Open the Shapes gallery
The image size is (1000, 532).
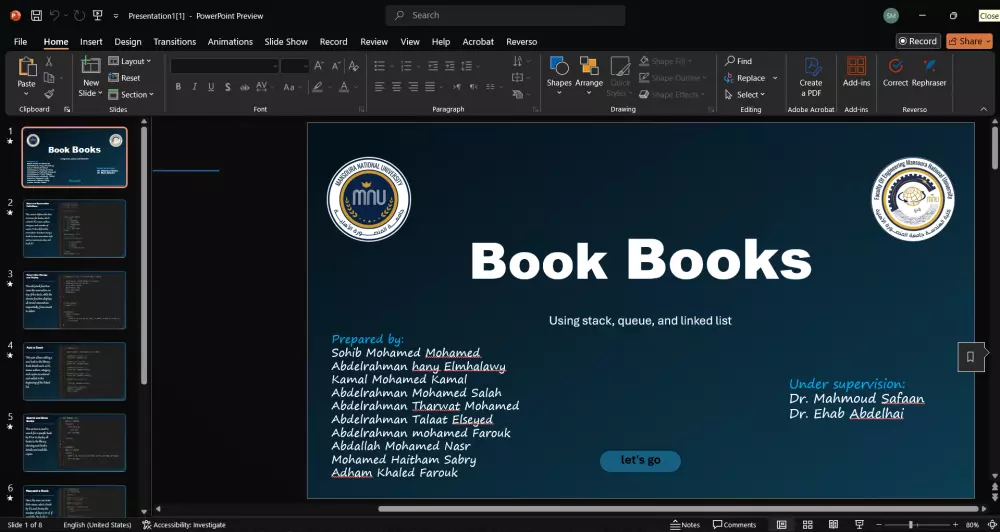tap(559, 72)
